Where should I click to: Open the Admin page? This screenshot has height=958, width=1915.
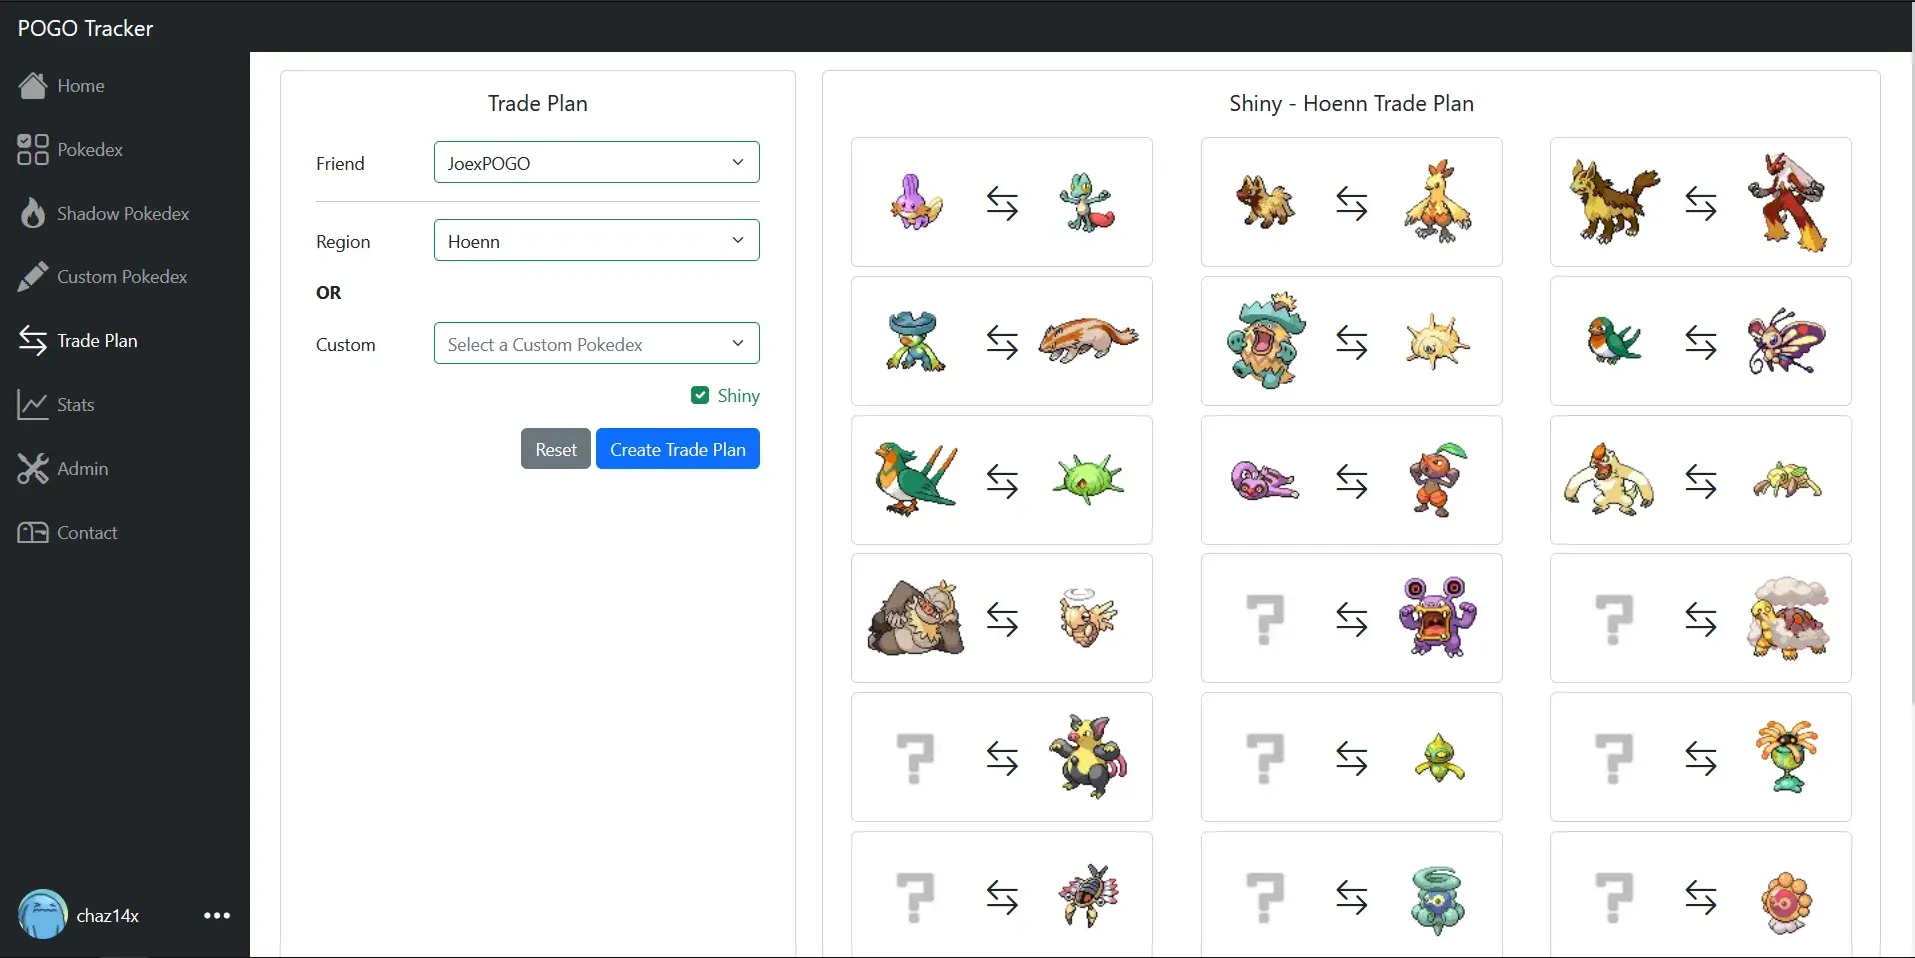click(82, 469)
